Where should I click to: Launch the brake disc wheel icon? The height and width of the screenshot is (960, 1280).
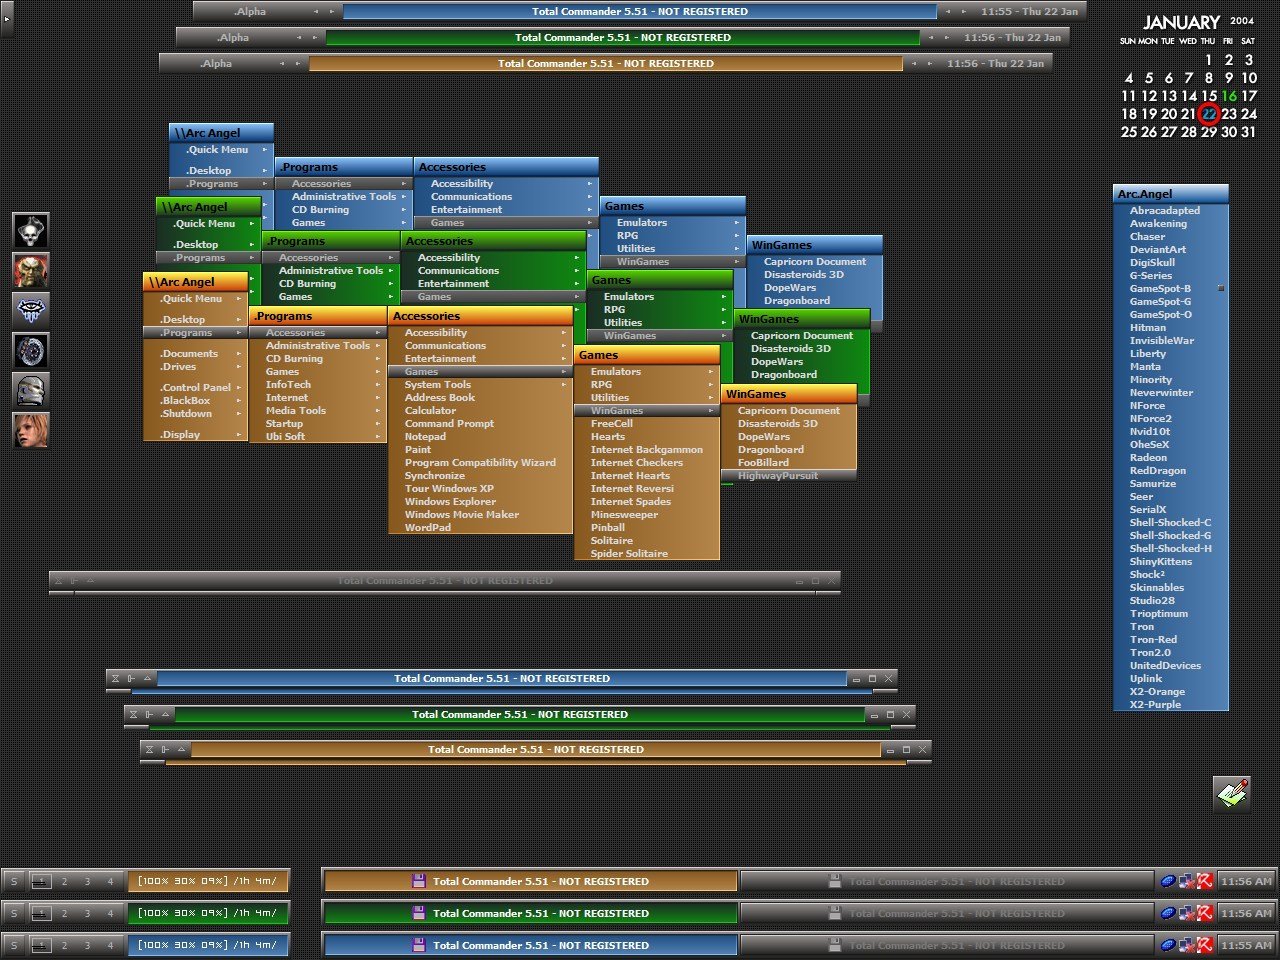click(30, 350)
